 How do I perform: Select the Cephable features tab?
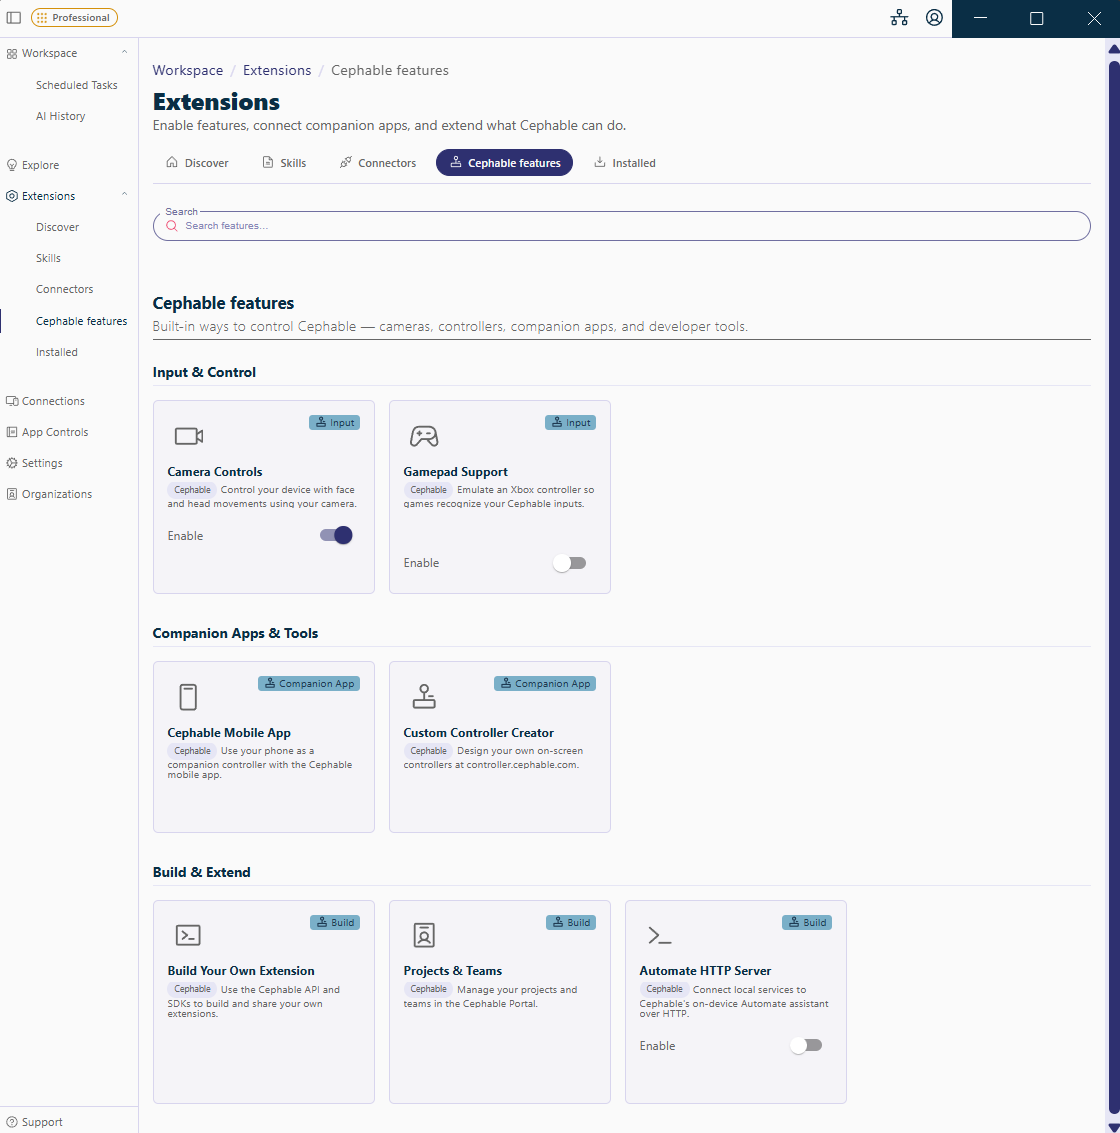pos(504,163)
